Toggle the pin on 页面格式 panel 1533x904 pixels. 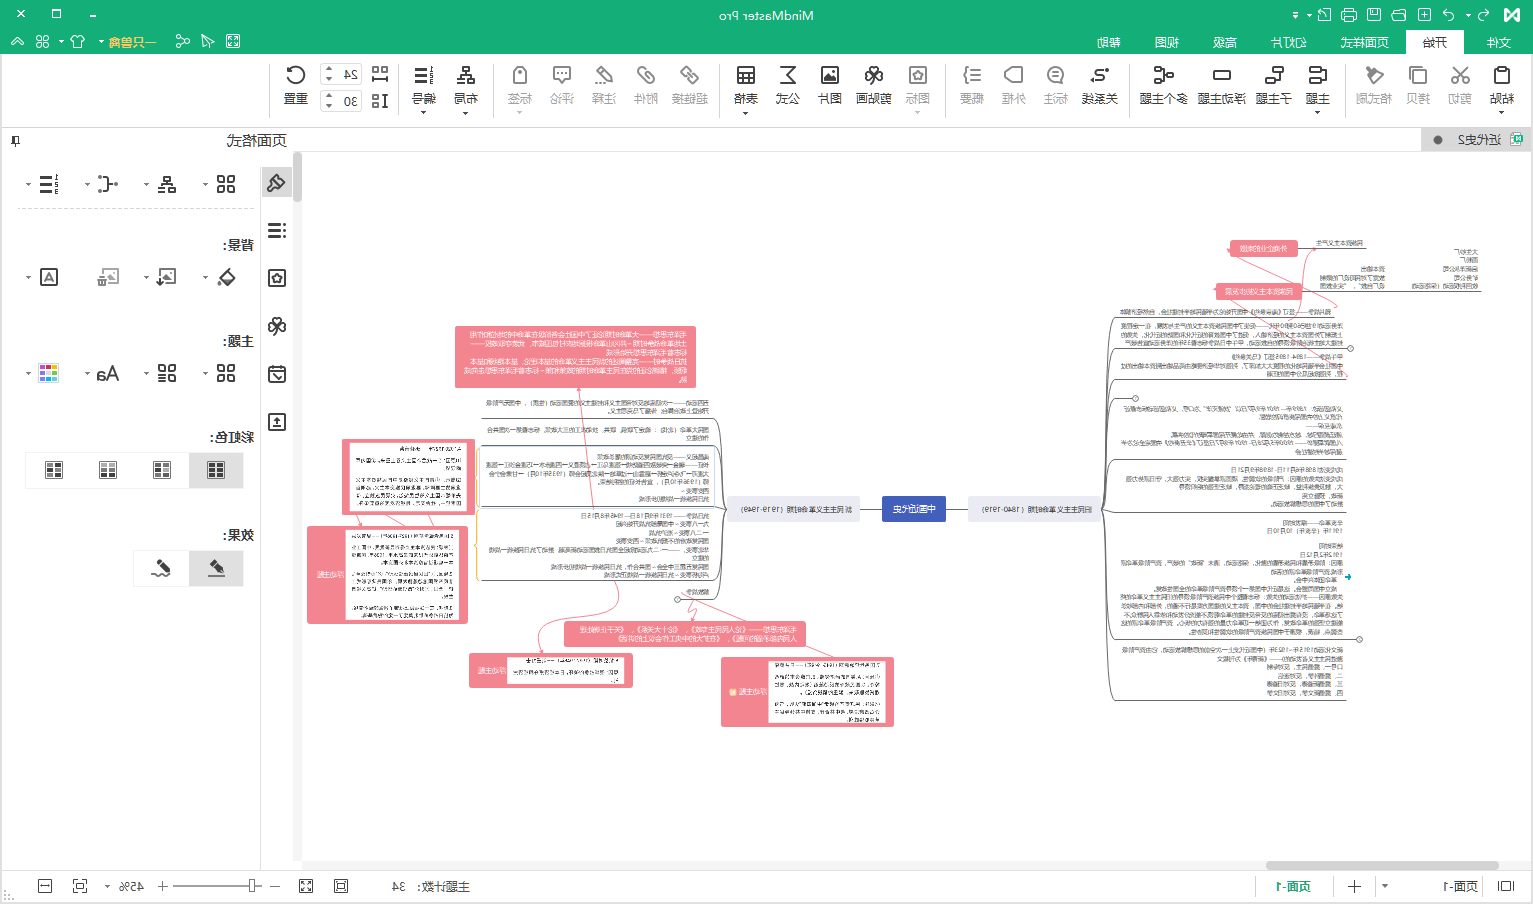[x=15, y=141]
